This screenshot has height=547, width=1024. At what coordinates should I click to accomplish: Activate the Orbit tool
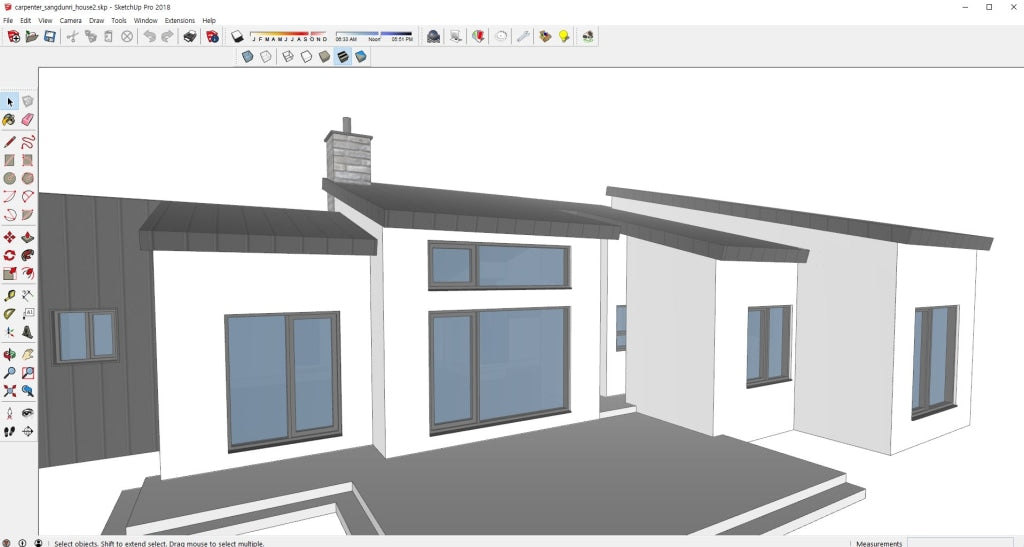pos(9,354)
